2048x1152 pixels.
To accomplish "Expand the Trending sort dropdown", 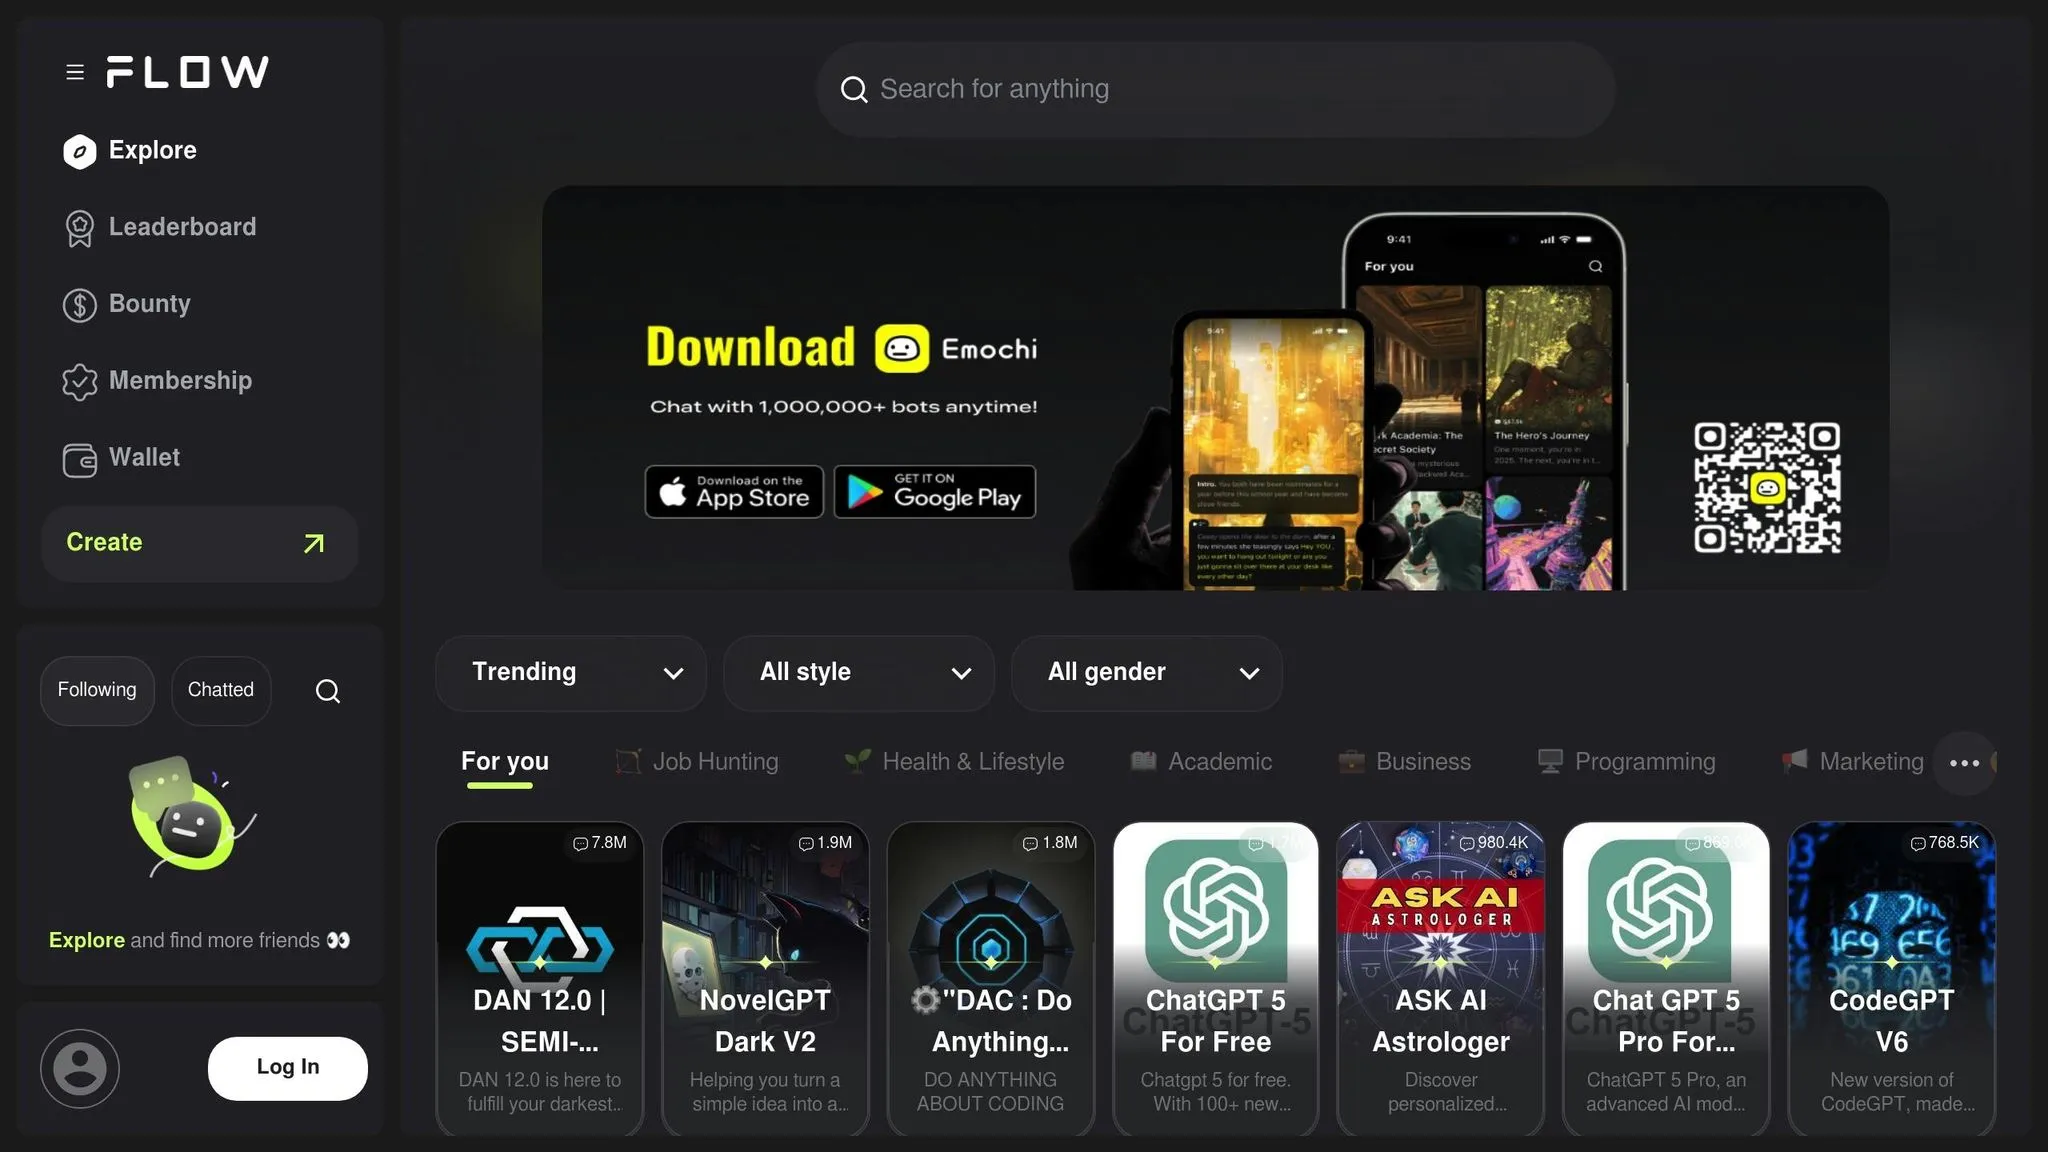I will tap(571, 673).
